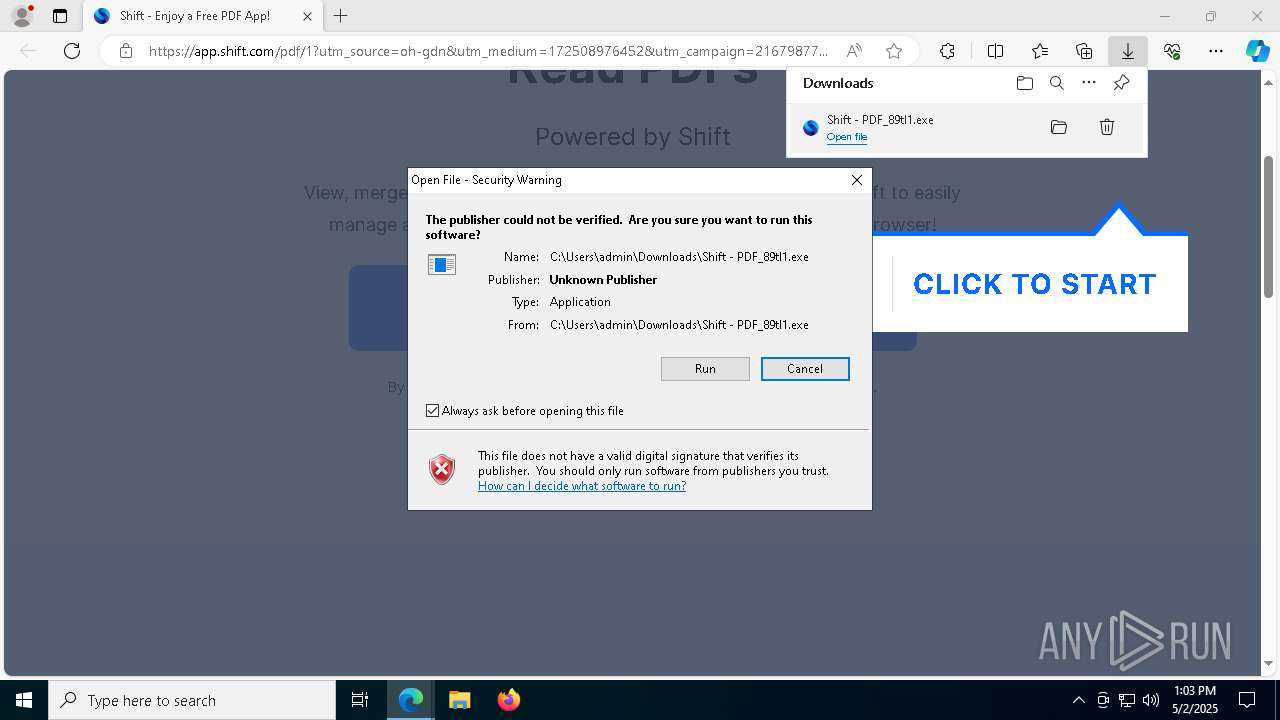Open the tab actions menu icon
The image size is (1280, 720).
(60, 16)
